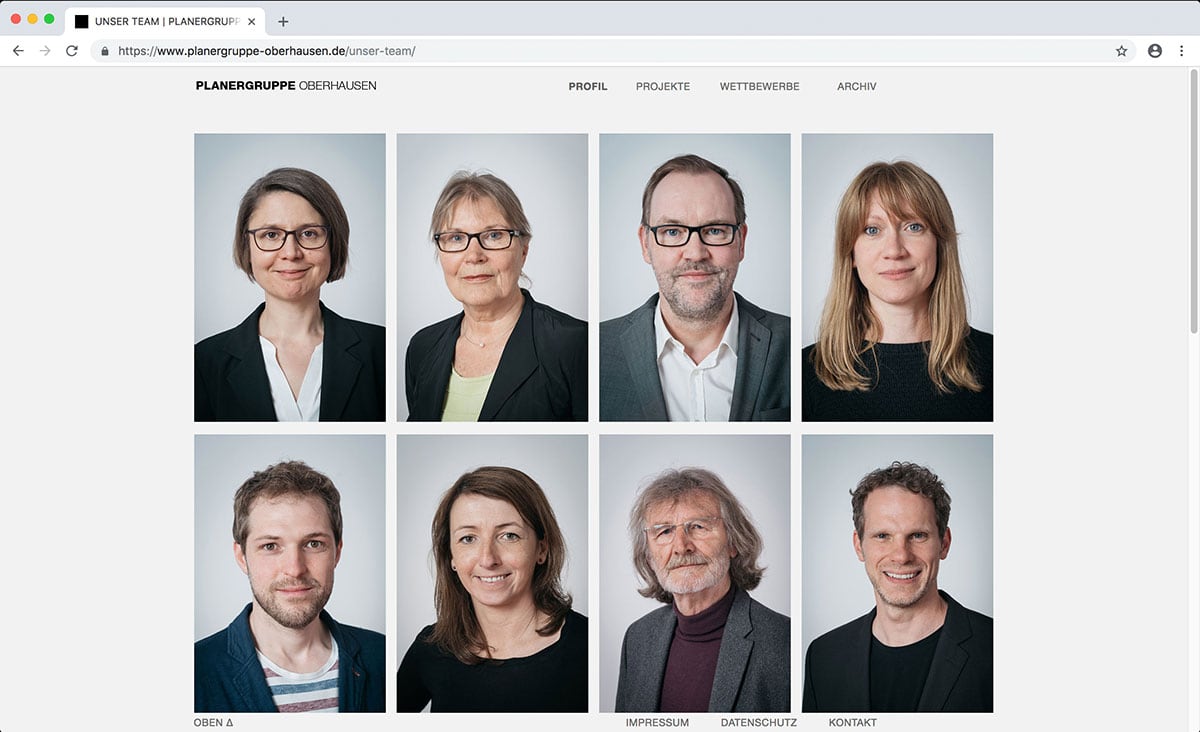
Task: Click the PLANERGRUPPE OBERHAUSEN logo
Action: point(286,86)
